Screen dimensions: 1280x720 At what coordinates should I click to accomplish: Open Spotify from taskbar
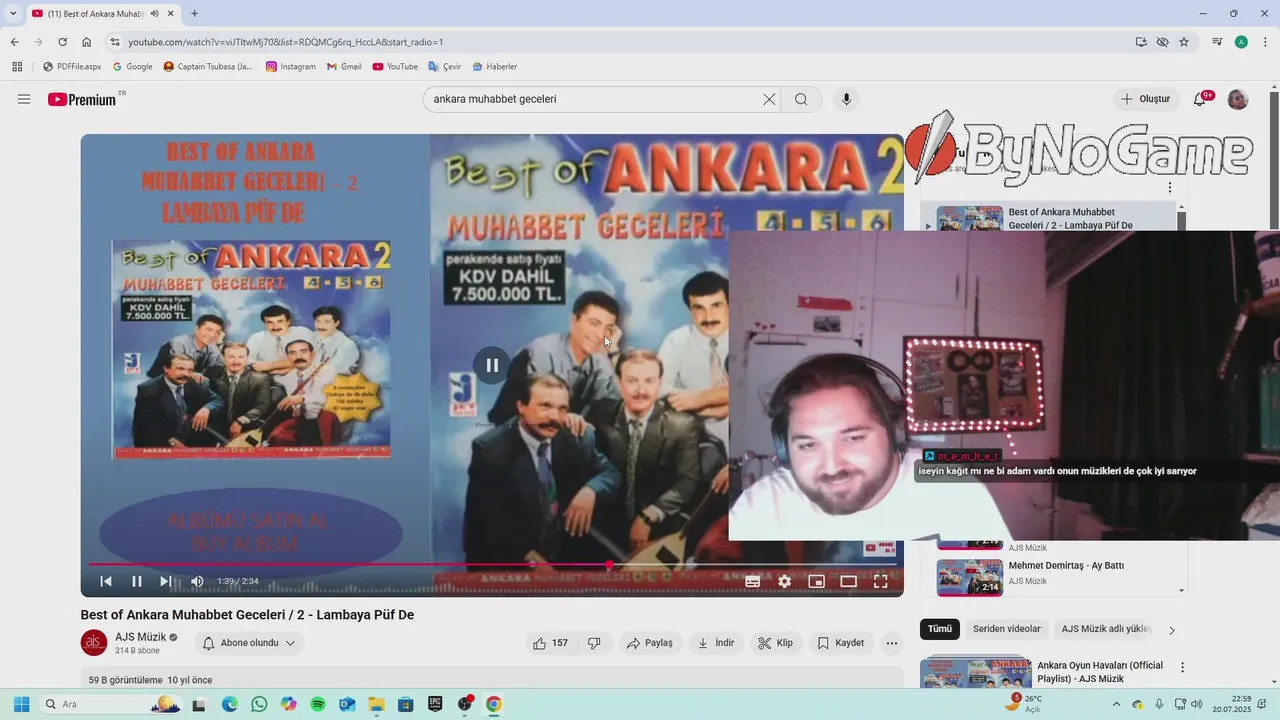point(318,704)
